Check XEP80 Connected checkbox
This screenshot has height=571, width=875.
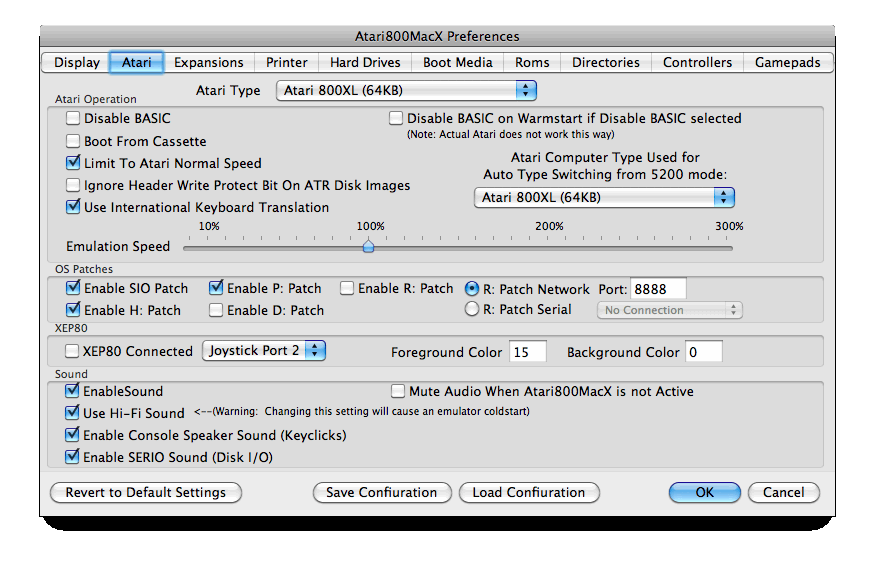coord(72,351)
